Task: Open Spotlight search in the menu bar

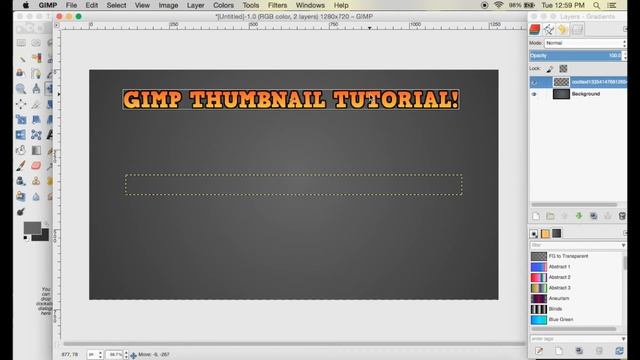Action: click(x=596, y=5)
